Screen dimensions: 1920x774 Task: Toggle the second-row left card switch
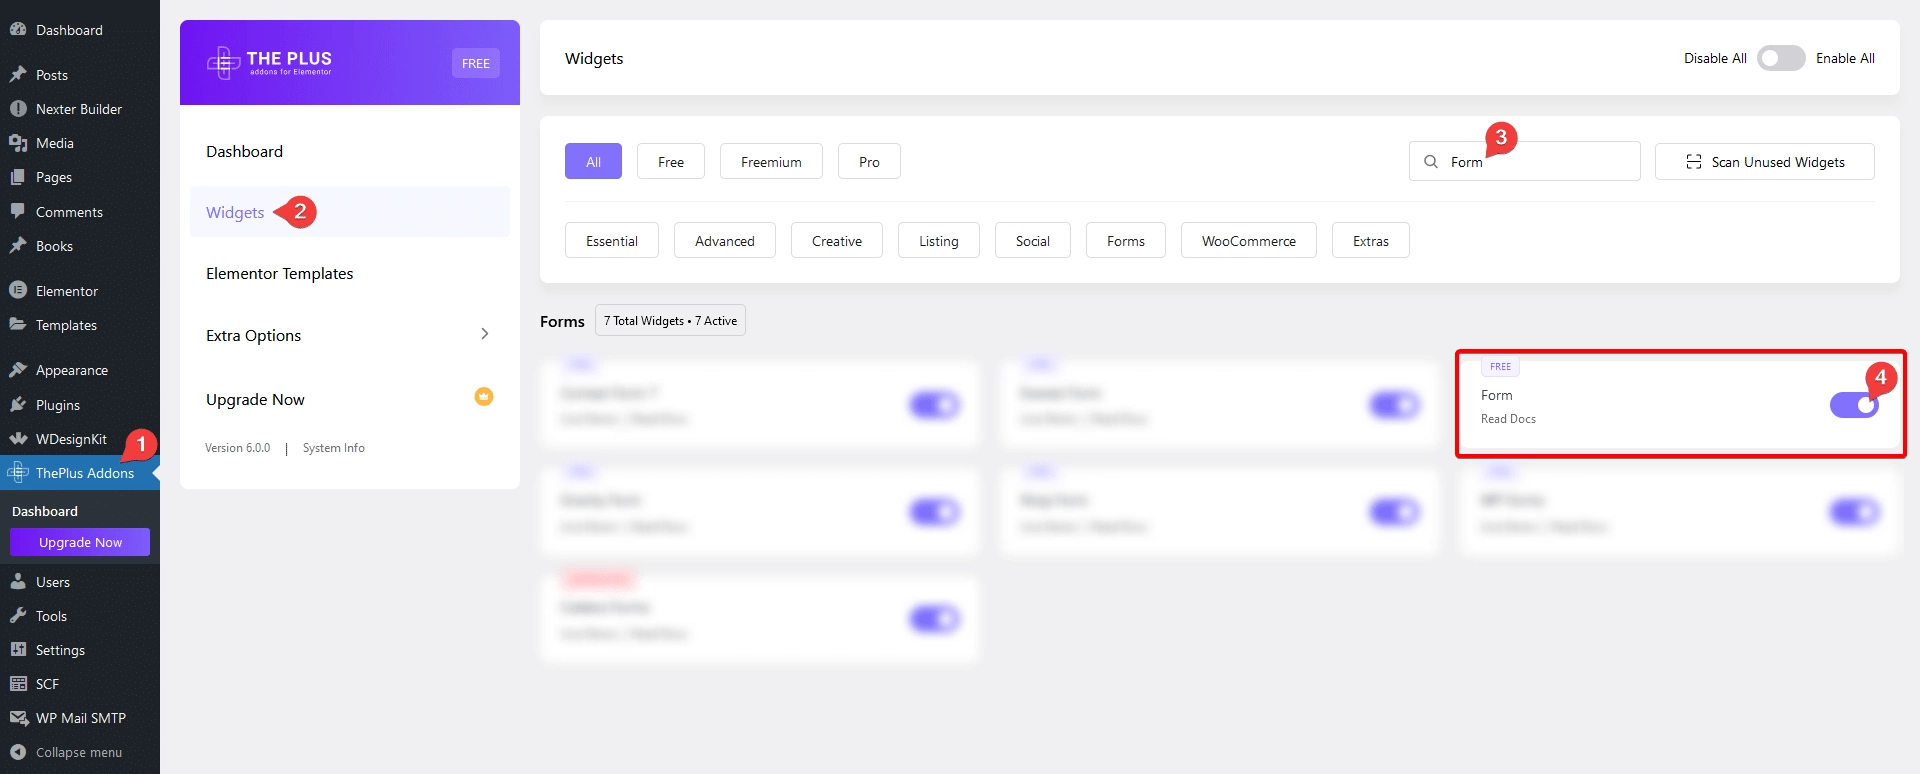(x=935, y=512)
